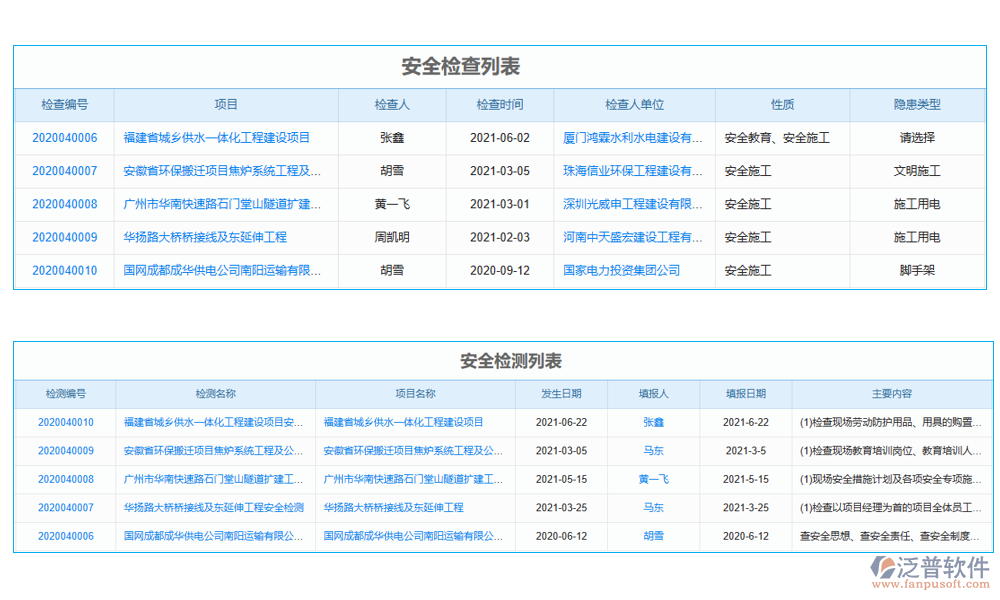The image size is (1000, 600).
Task: Click the 安全检测列表 title bar
Action: coord(500,358)
